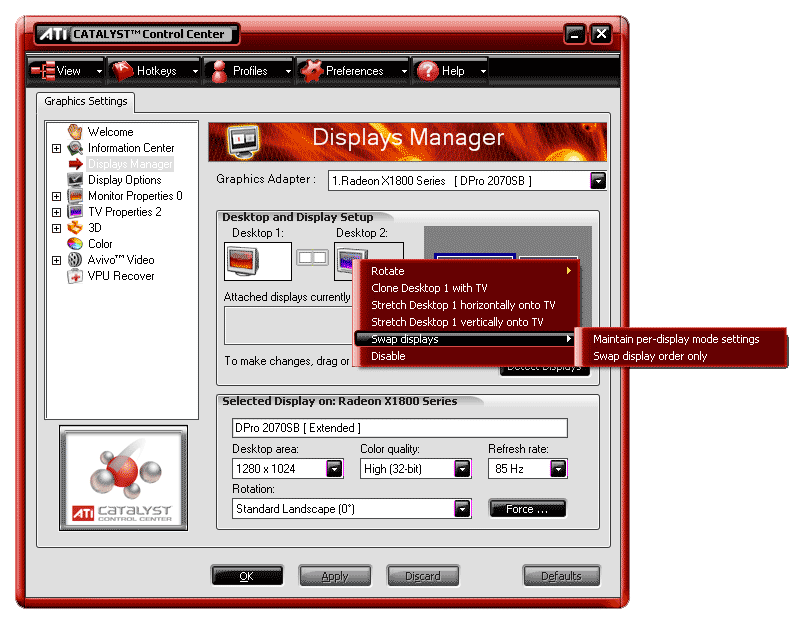This screenshot has height=640, width=792.
Task: Choose Clone Desktop 1 with TV
Action: tap(468, 288)
